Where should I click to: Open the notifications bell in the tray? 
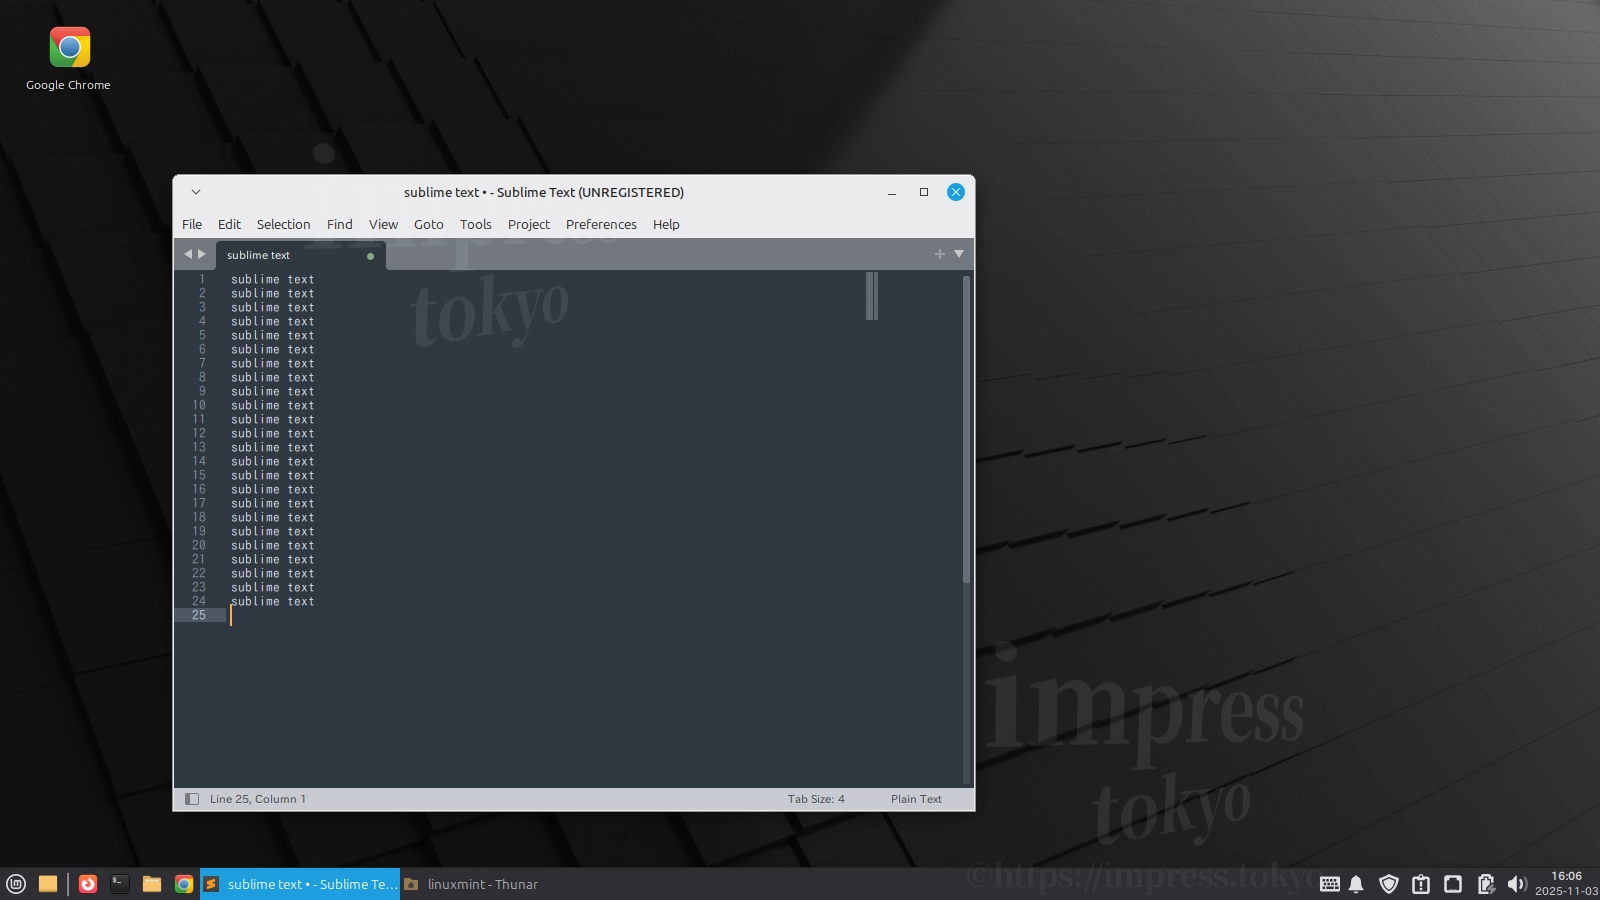(x=1356, y=884)
